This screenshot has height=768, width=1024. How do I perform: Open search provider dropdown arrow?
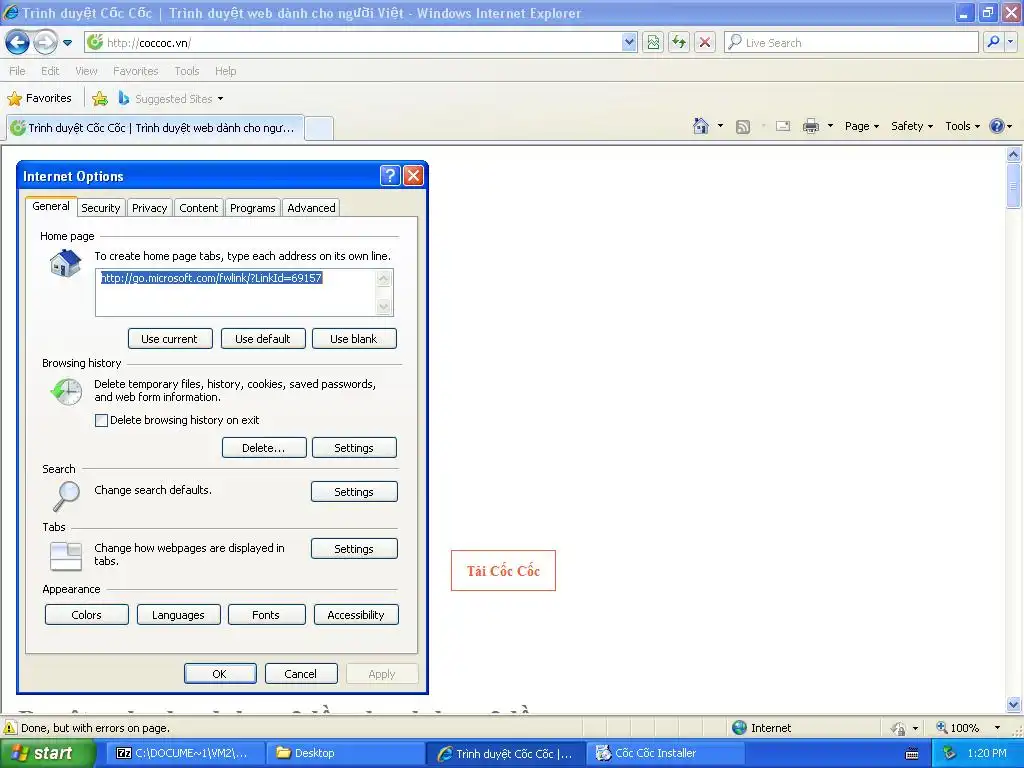(1010, 43)
